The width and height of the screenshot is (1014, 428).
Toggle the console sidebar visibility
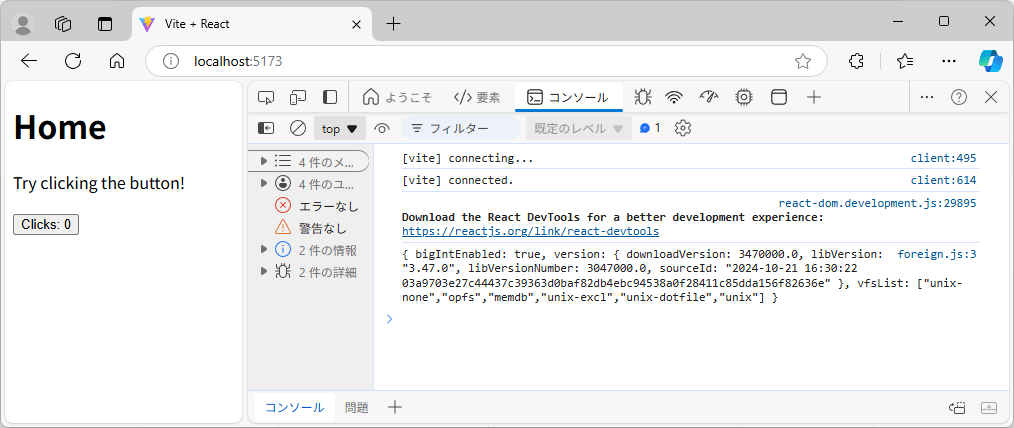266,128
